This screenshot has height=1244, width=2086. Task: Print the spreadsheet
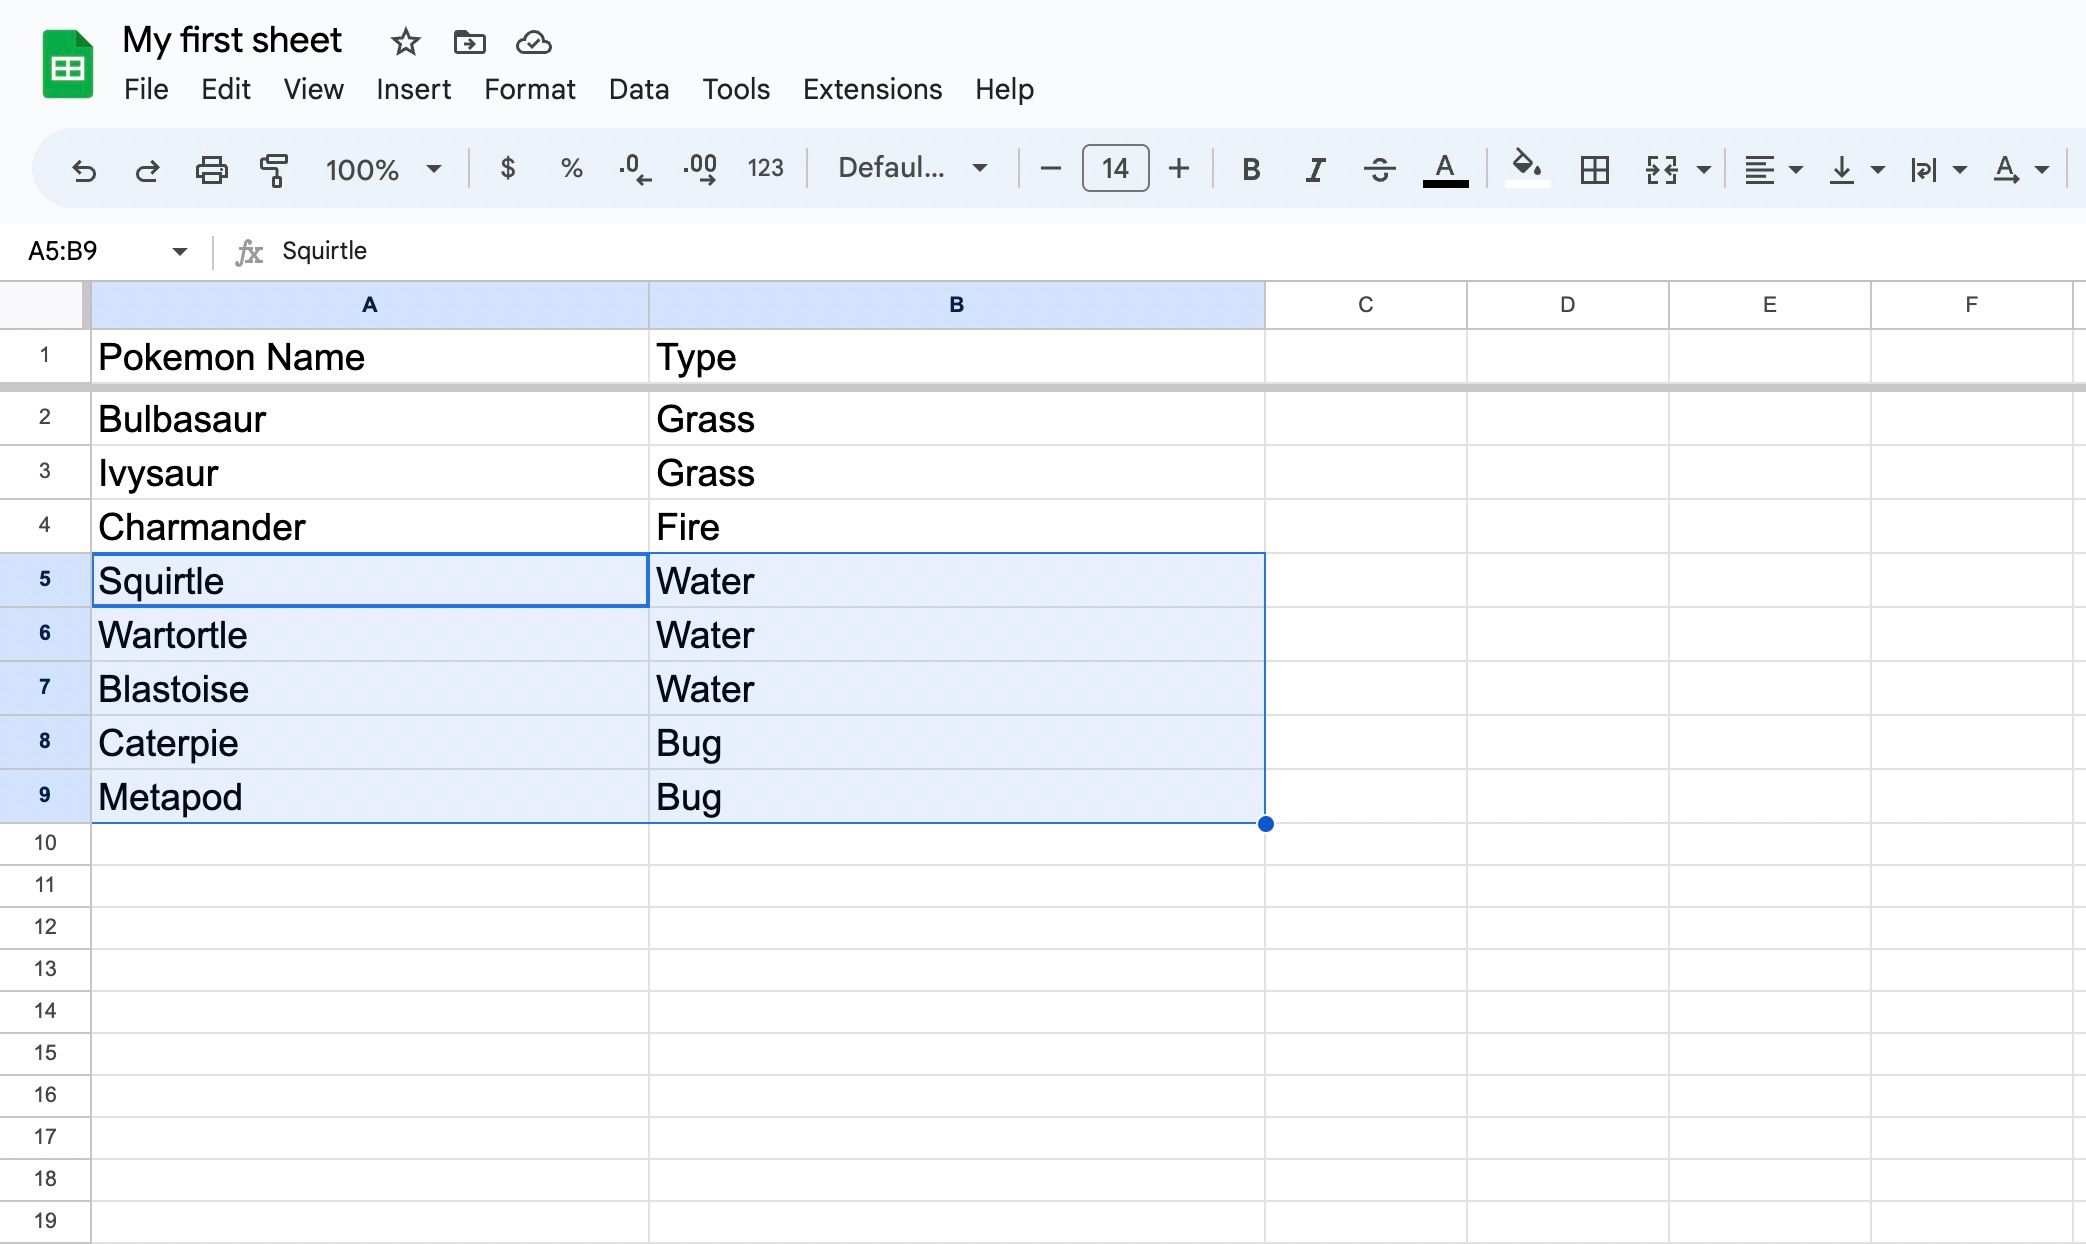(x=211, y=169)
